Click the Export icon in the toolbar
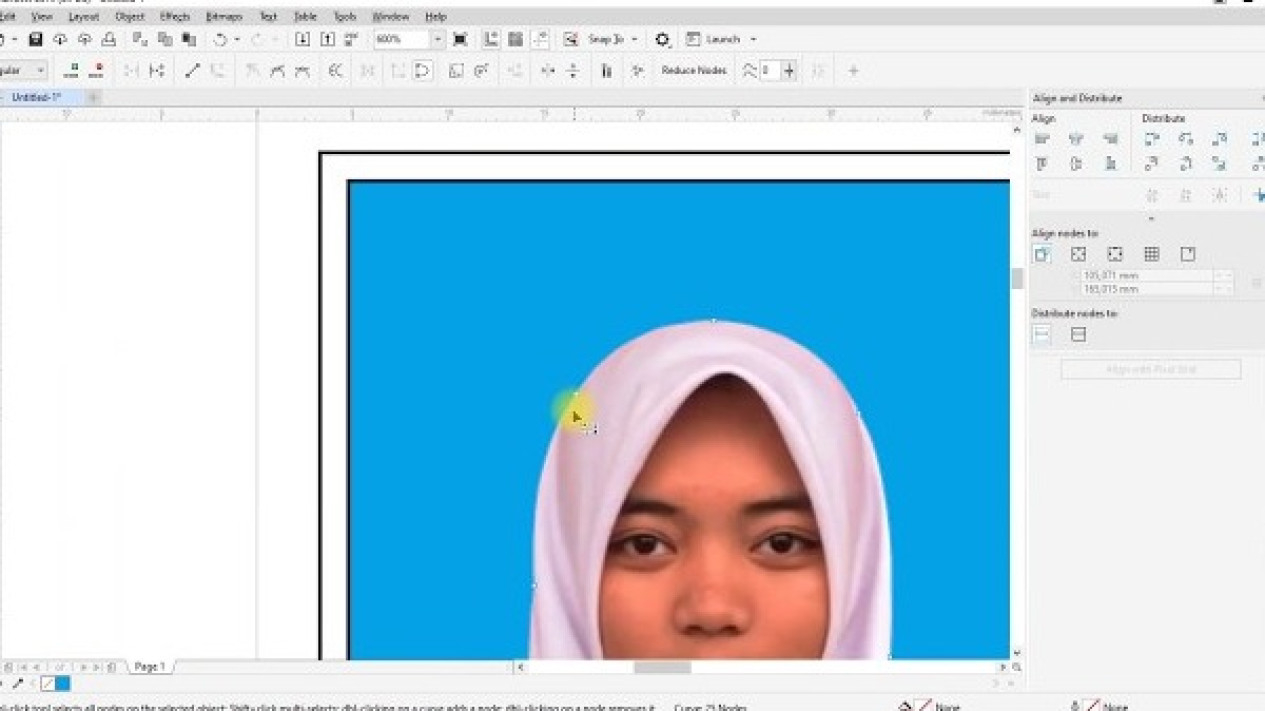The width and height of the screenshot is (1265, 711). coord(327,39)
